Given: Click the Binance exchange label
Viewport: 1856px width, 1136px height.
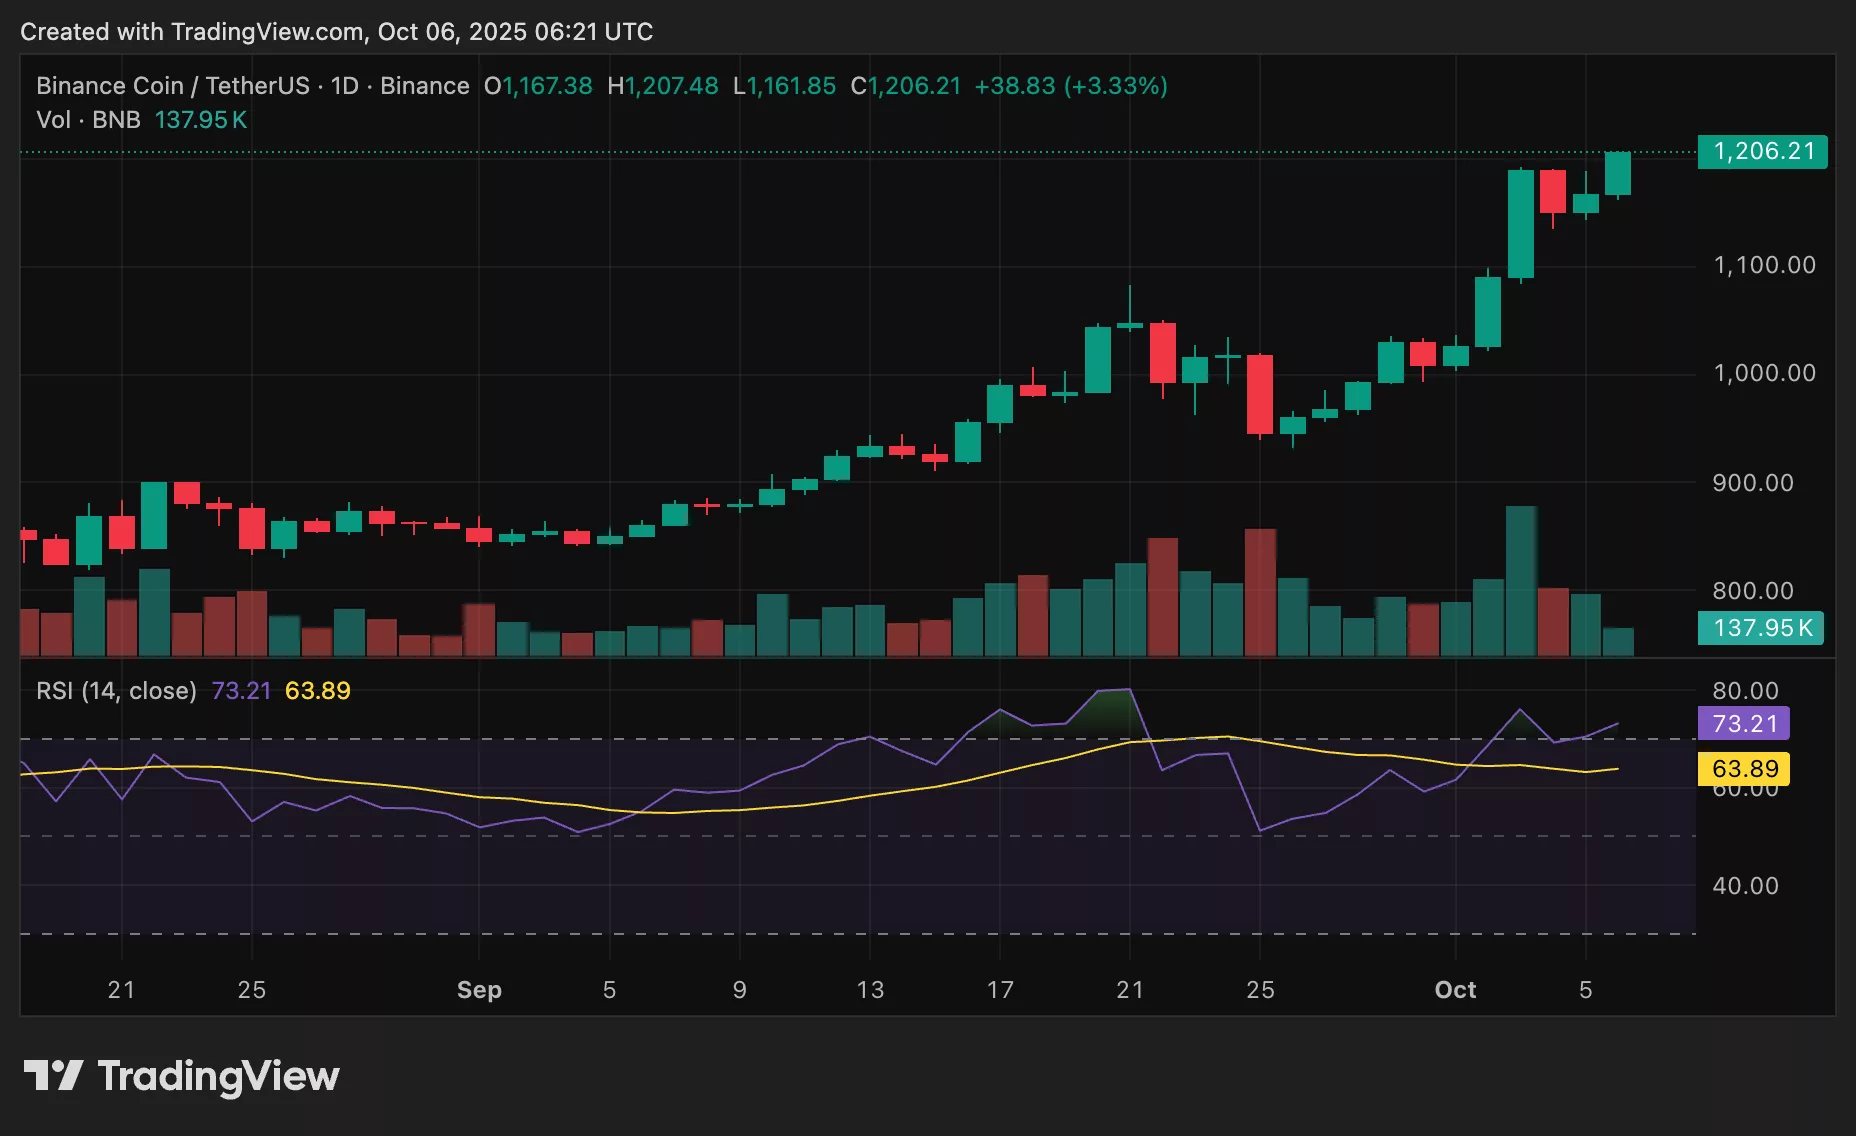Looking at the screenshot, I should (x=424, y=86).
